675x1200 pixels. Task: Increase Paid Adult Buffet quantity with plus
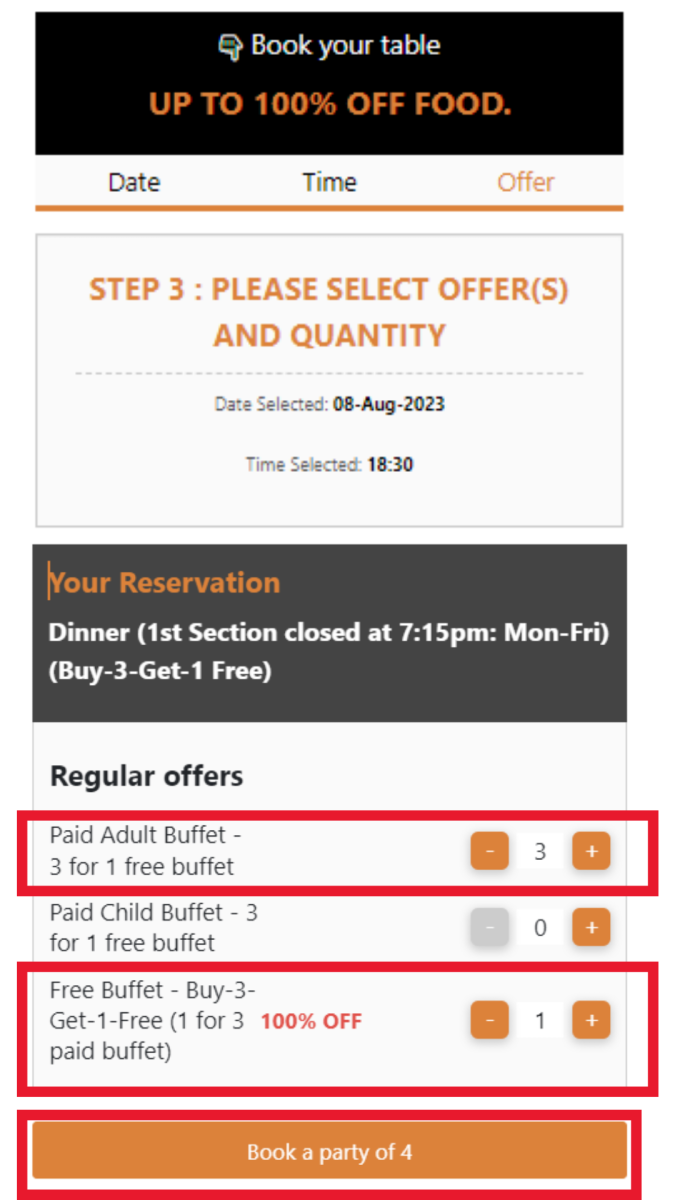pyautogui.click(x=591, y=851)
